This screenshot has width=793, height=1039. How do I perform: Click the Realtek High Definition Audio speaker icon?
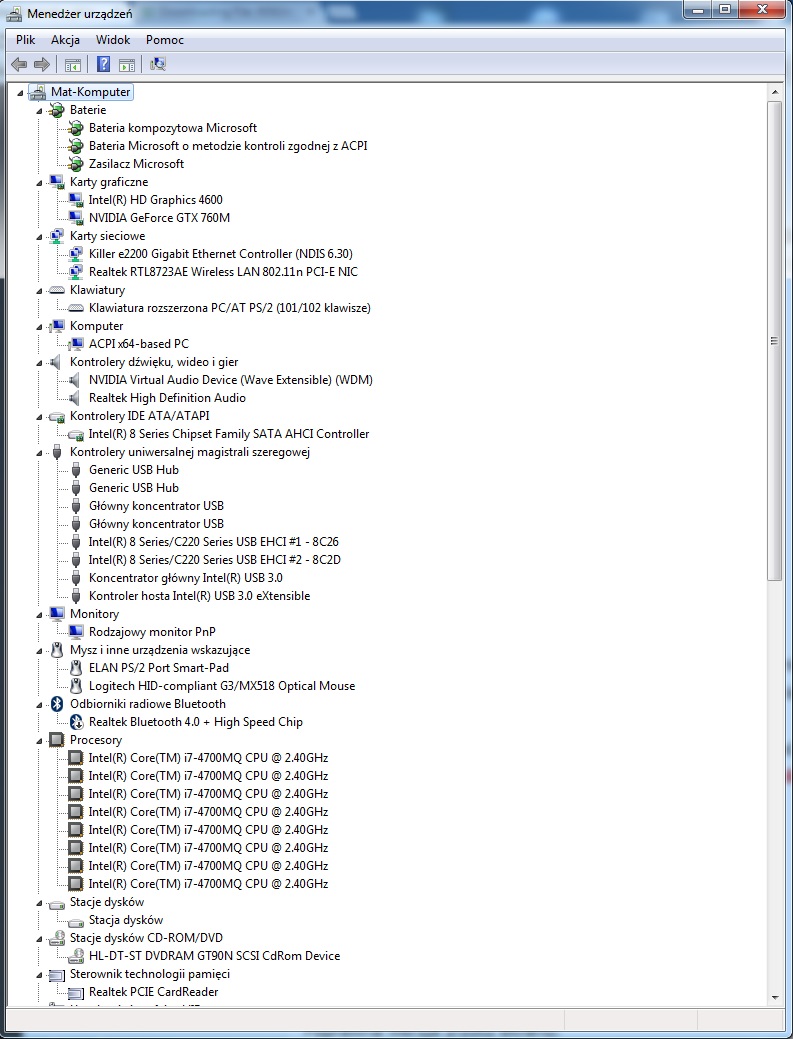tap(75, 398)
